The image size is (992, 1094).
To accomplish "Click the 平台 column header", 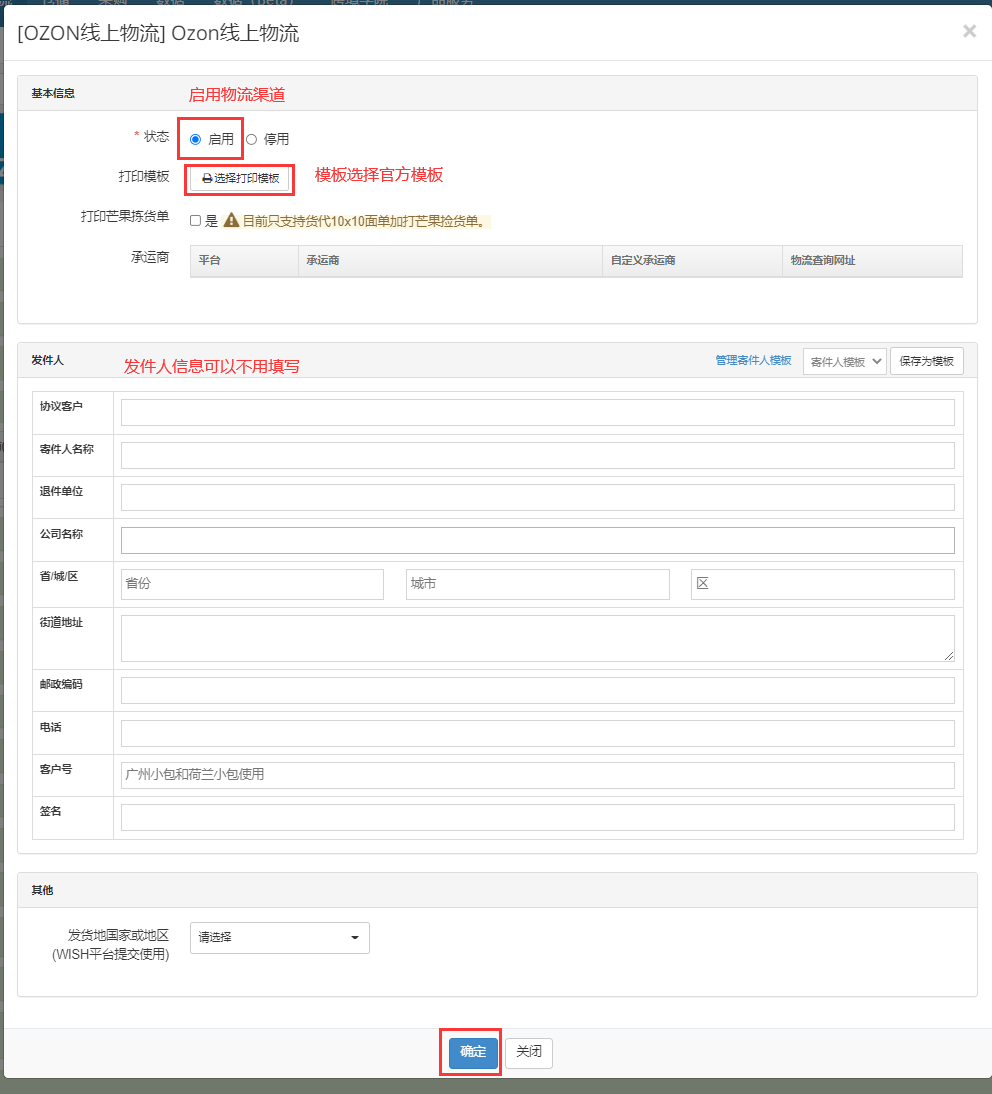I will click(244, 260).
